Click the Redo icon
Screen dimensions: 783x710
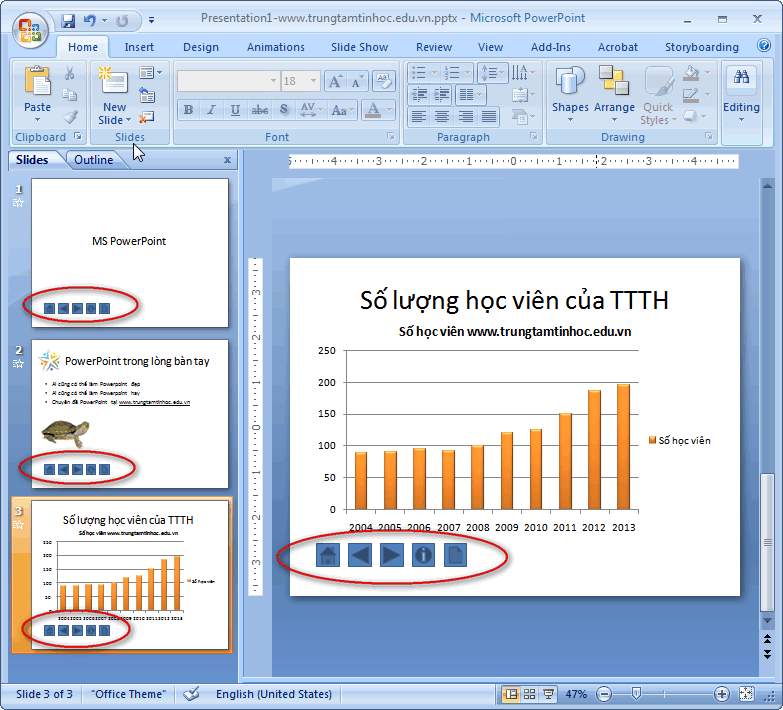point(122,20)
